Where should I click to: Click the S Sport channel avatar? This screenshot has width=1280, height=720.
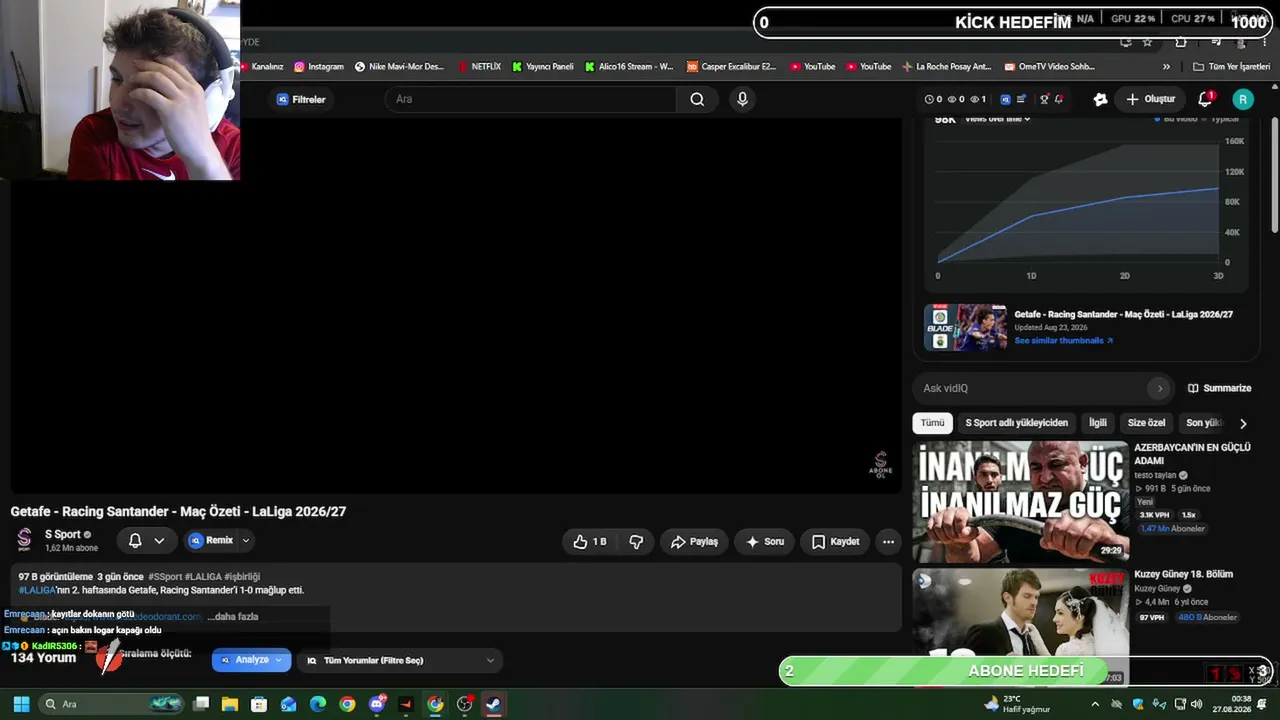(24, 540)
